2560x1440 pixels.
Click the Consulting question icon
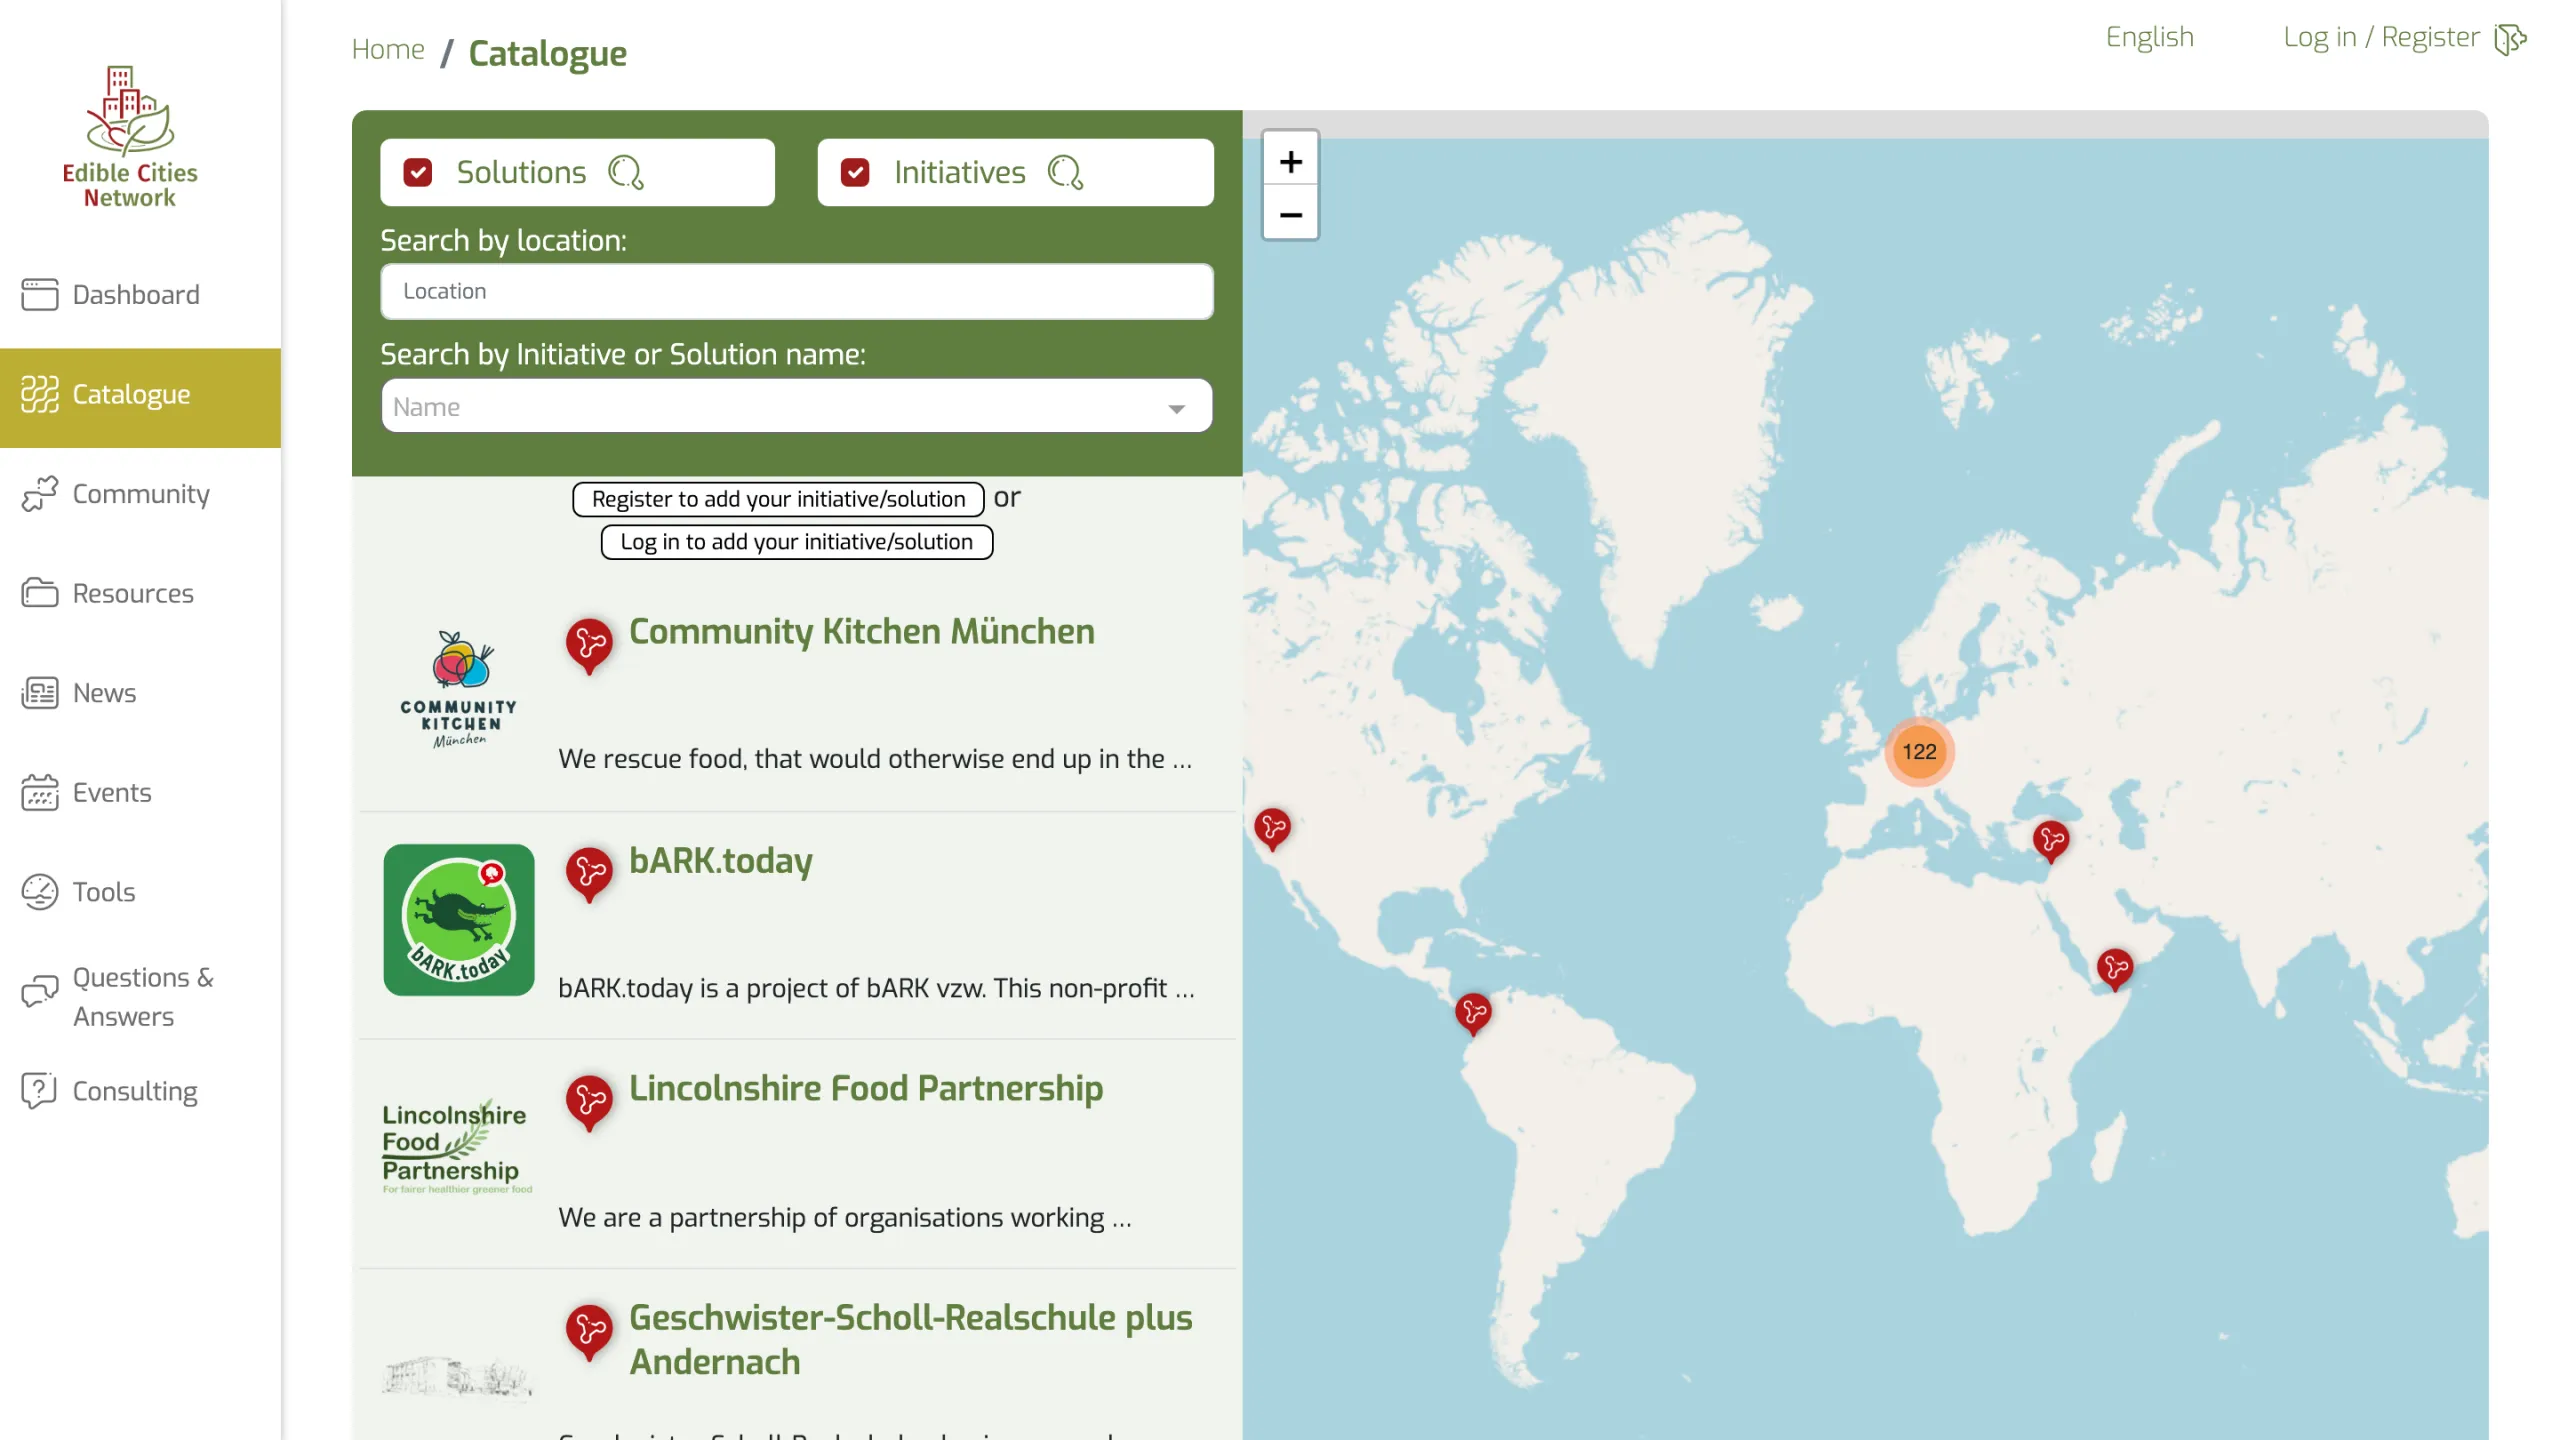[x=40, y=1091]
